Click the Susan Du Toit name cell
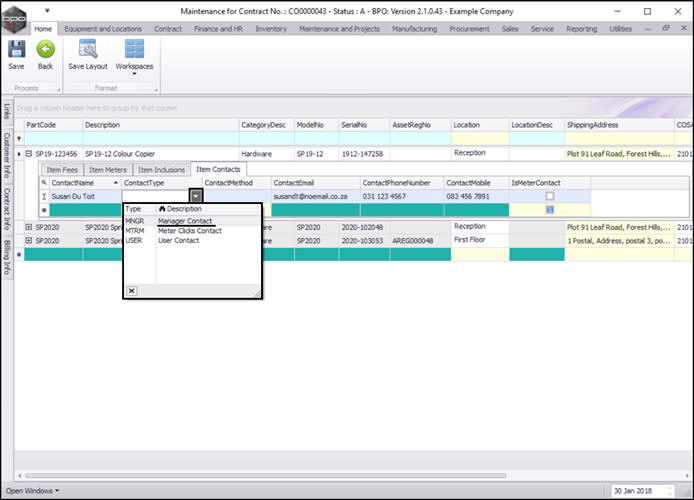This screenshot has width=694, height=500. click(x=85, y=196)
